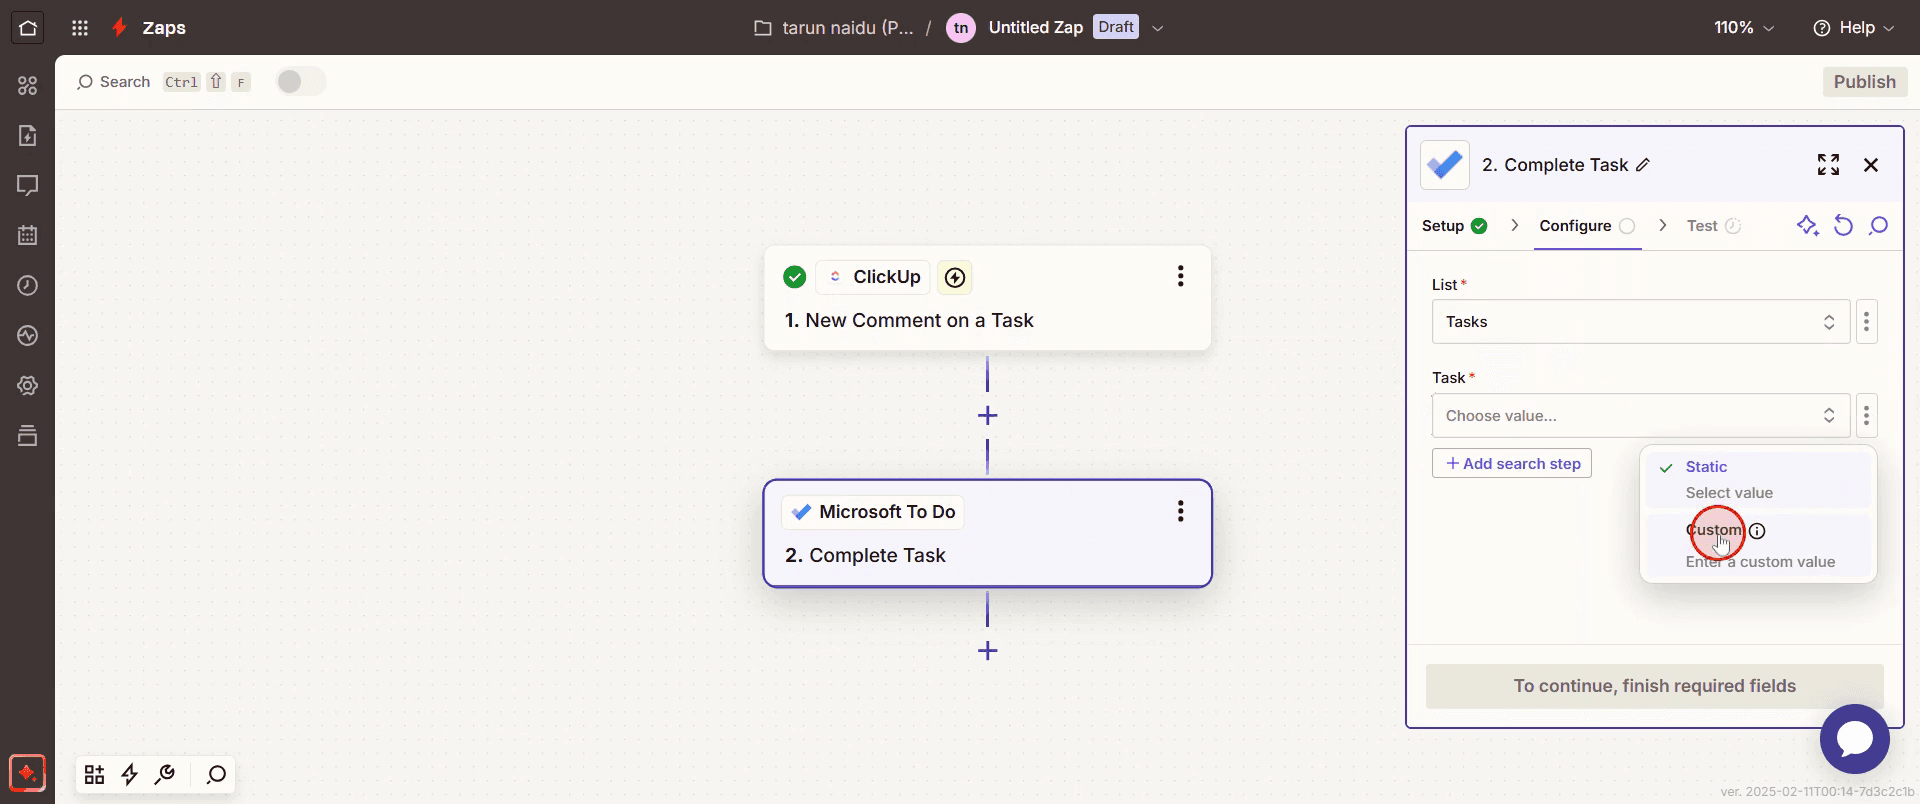Click the lightning bolt in bottom toolbar
1920x804 pixels.
point(130,775)
